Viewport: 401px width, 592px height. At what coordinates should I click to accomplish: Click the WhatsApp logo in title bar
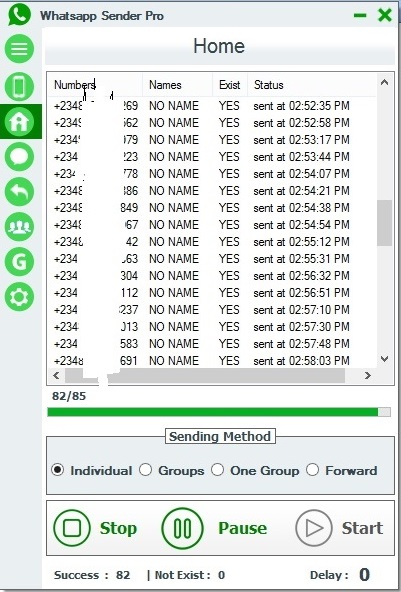19,14
